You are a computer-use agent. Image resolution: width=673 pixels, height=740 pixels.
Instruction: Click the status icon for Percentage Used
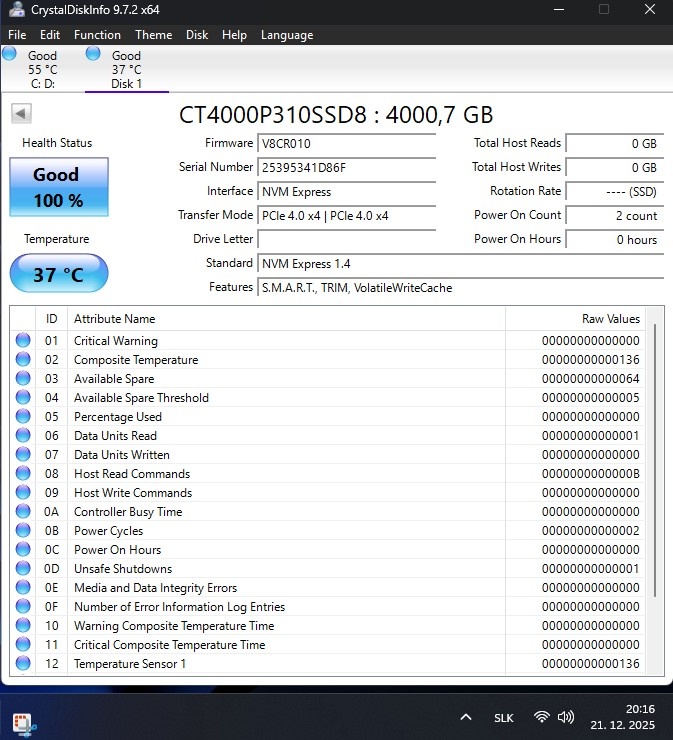coord(23,416)
